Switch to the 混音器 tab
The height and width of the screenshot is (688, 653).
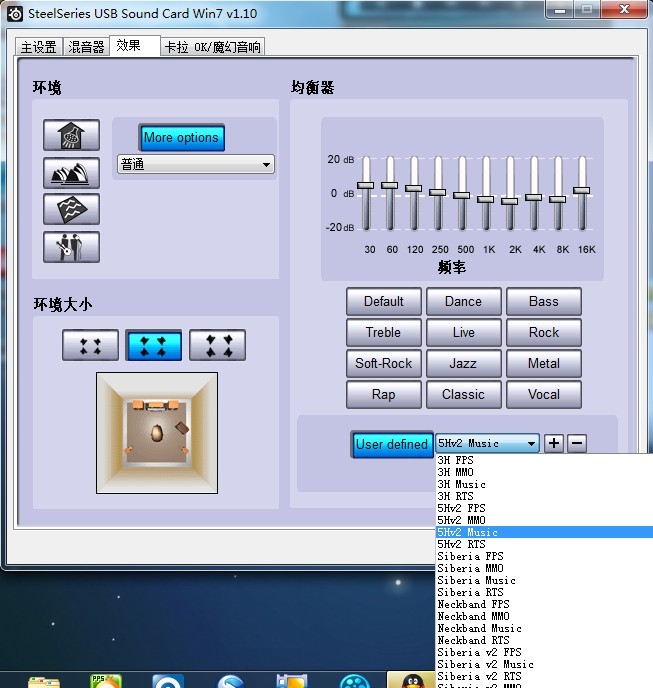[86, 47]
